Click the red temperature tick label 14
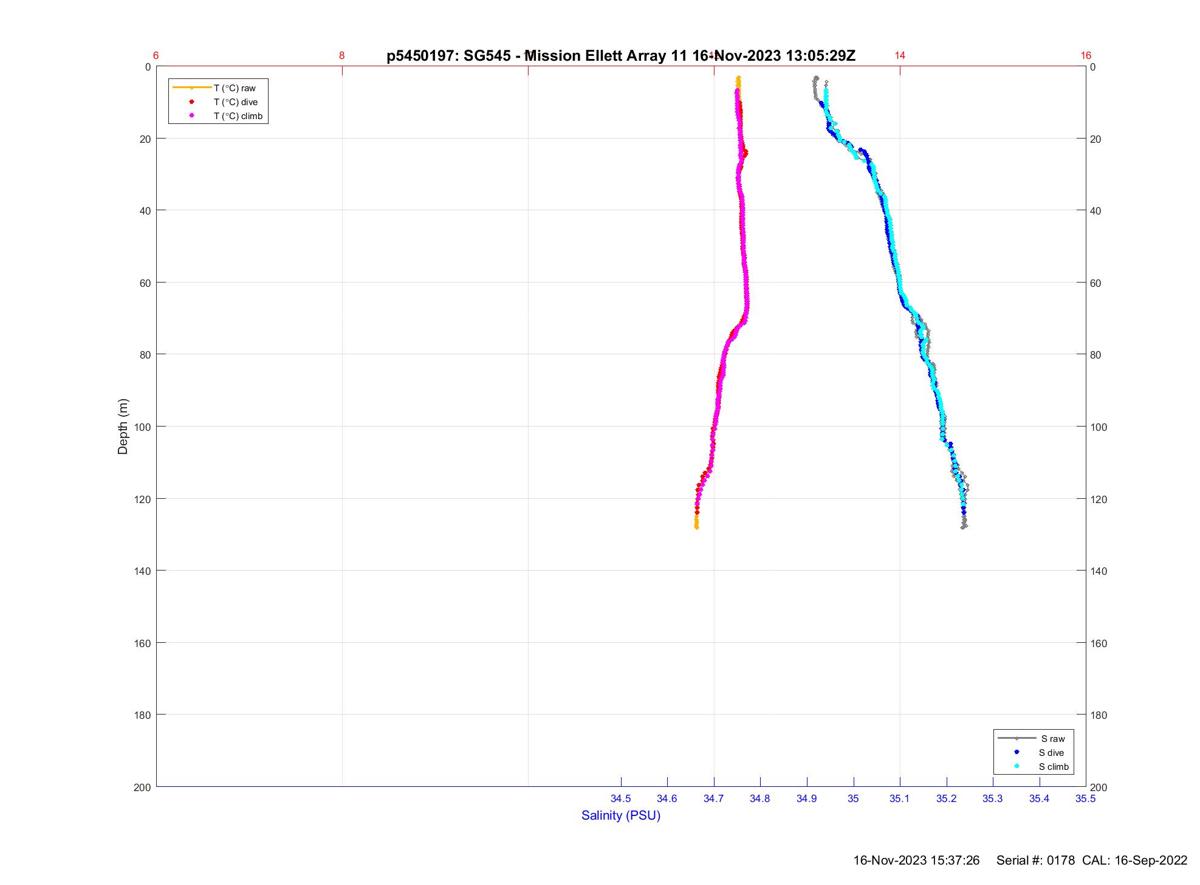 [900, 56]
